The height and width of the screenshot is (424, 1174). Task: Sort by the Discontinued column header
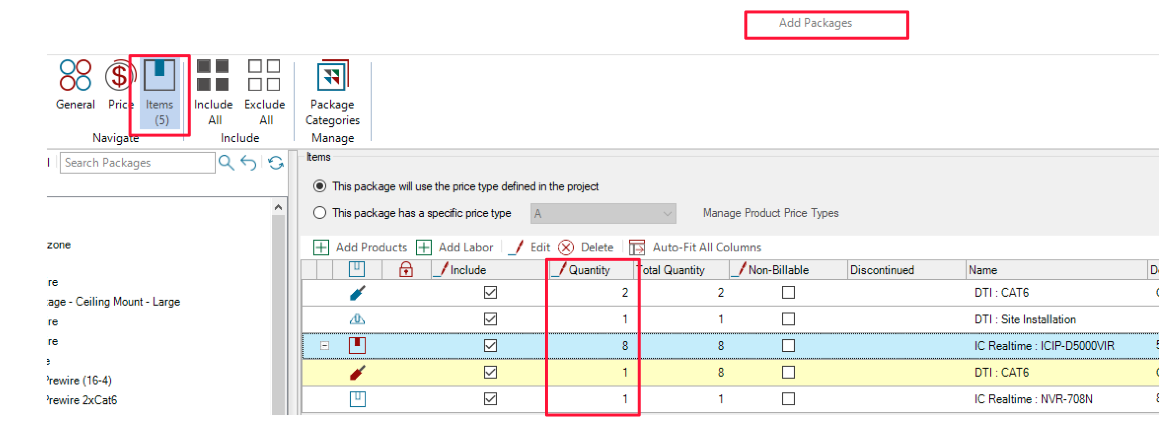point(905,270)
